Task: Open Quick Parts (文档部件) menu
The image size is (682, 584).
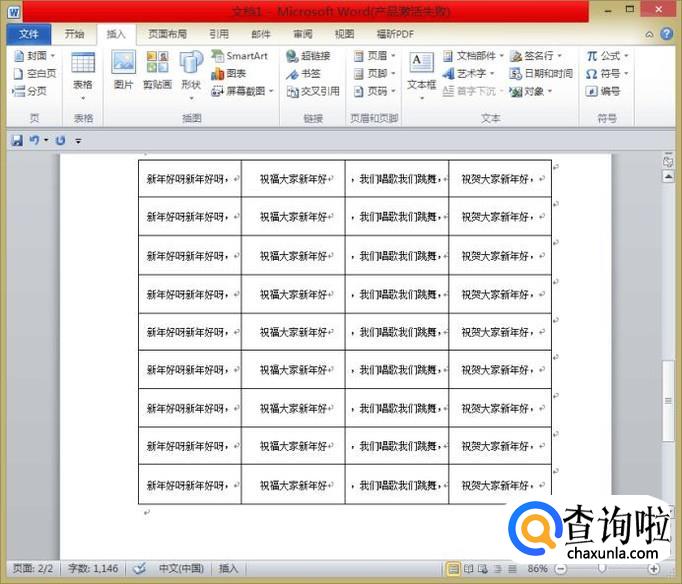Action: click(473, 56)
